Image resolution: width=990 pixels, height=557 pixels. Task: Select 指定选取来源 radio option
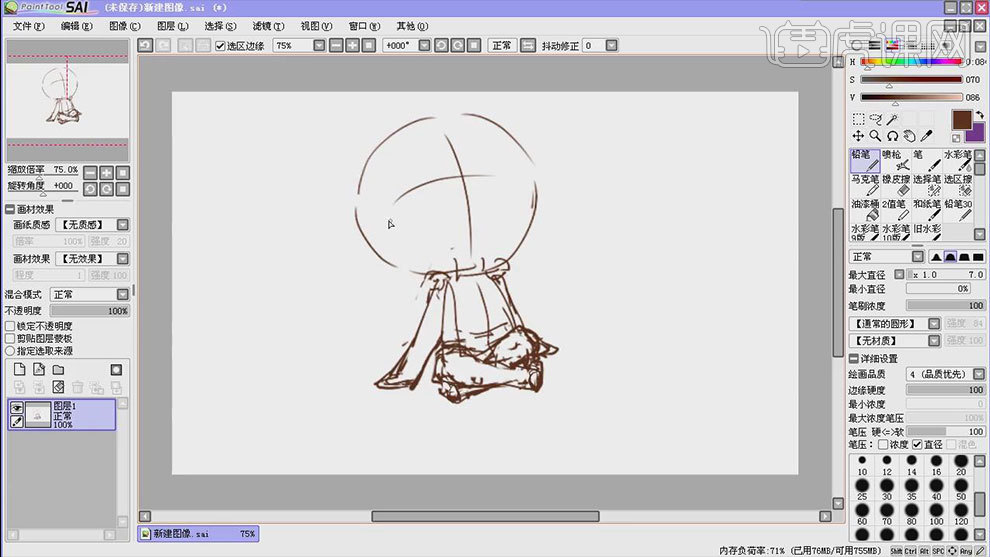[10, 350]
